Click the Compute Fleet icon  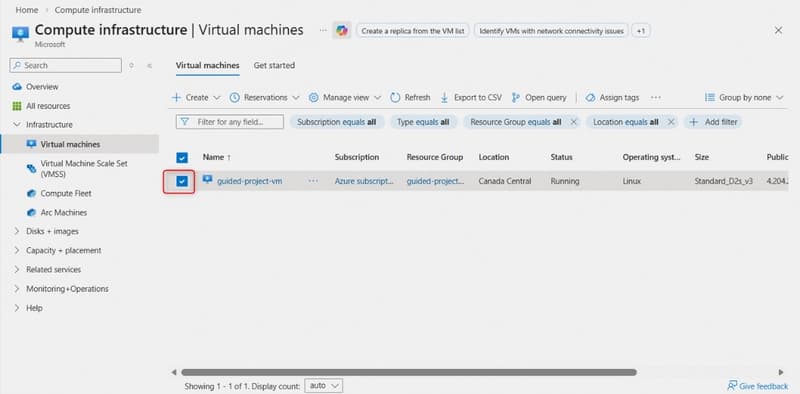pos(32,193)
